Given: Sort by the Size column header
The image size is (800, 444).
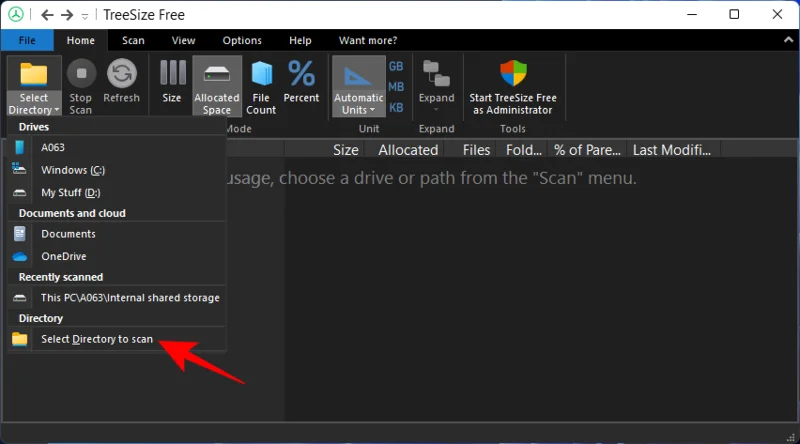Looking at the screenshot, I should pyautogui.click(x=324, y=150).
